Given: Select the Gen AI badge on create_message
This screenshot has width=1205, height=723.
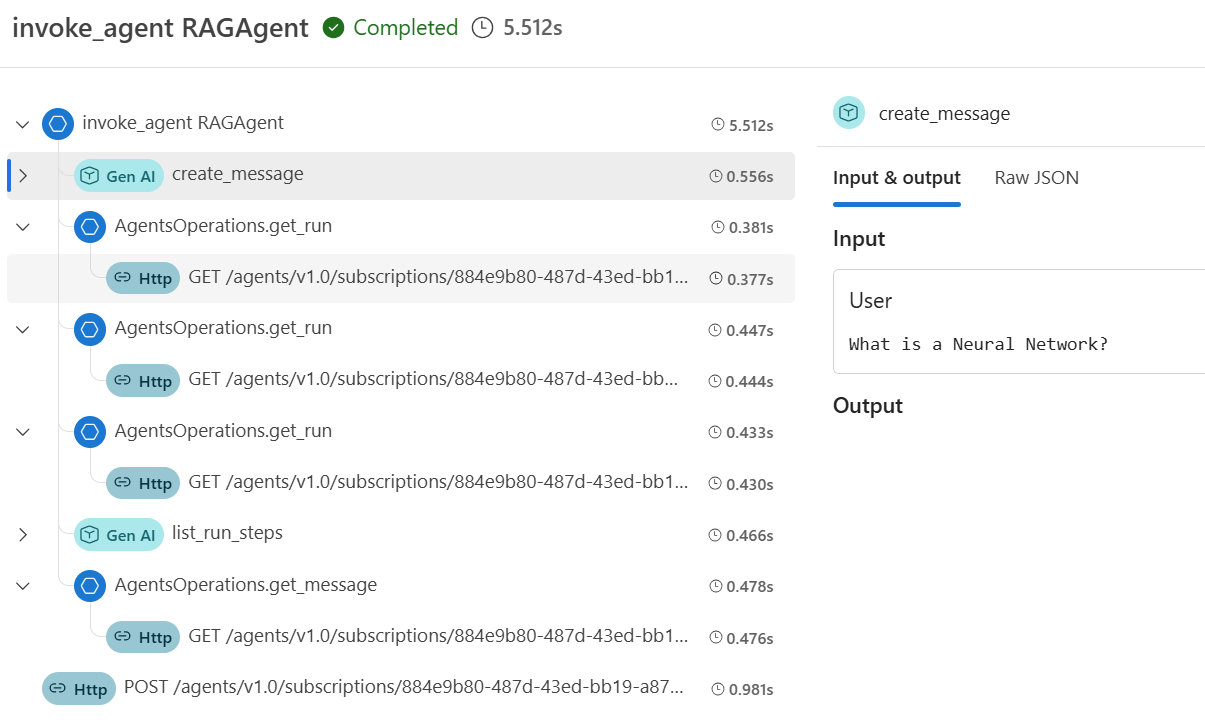Looking at the screenshot, I should point(118,175).
